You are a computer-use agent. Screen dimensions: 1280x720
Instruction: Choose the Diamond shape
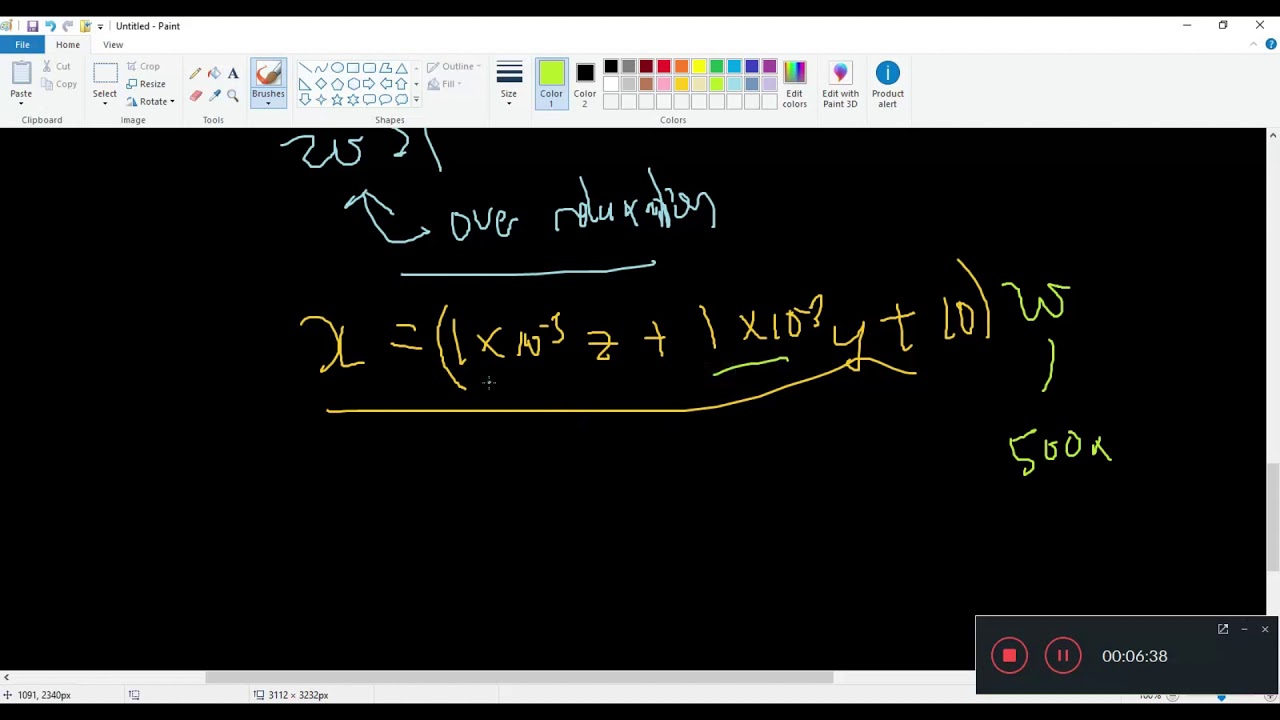(x=321, y=84)
